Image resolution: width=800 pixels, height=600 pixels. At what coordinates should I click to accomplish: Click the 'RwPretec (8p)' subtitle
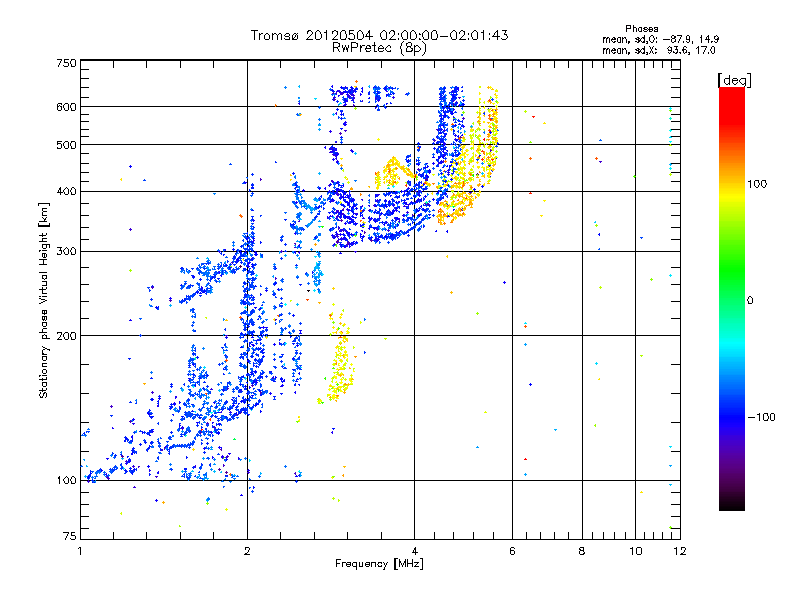(x=379, y=48)
